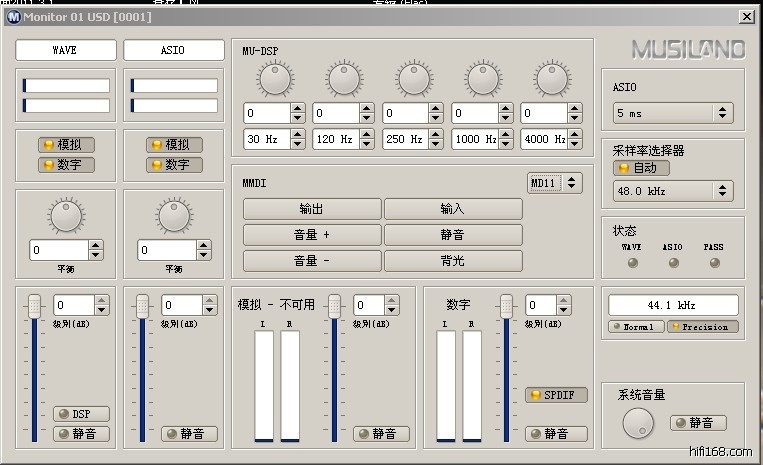Click the 背光 backlight button

point(453,261)
